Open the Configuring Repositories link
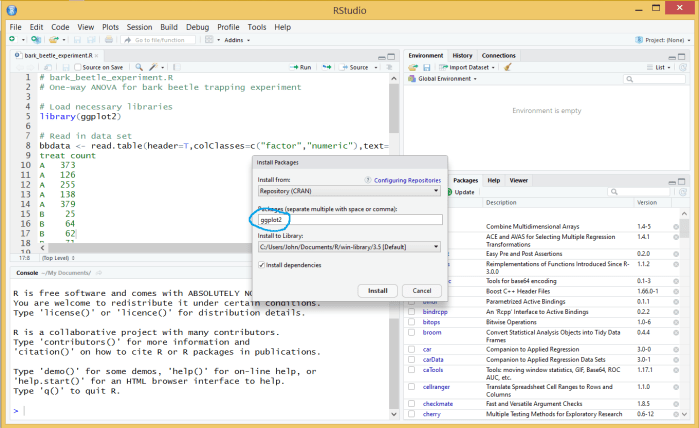The height and width of the screenshot is (428, 699). (407, 180)
